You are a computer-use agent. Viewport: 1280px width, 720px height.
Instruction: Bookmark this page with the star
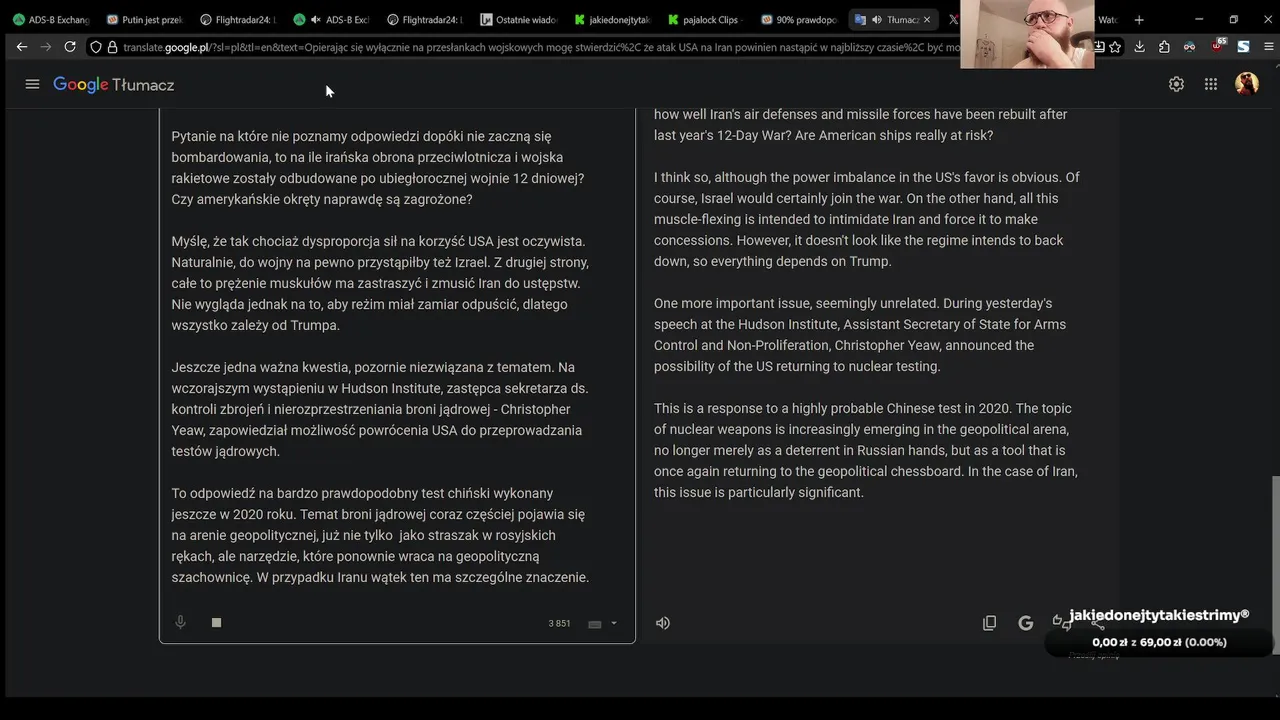1115,46
